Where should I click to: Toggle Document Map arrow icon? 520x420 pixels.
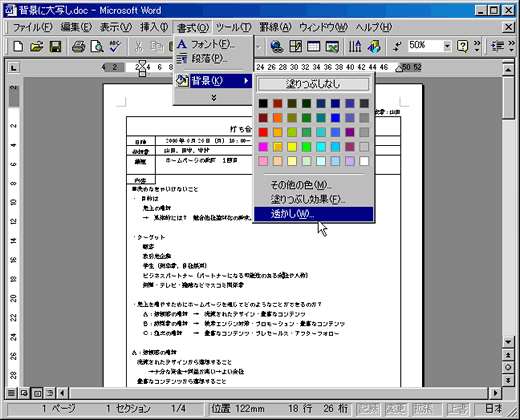point(397,46)
